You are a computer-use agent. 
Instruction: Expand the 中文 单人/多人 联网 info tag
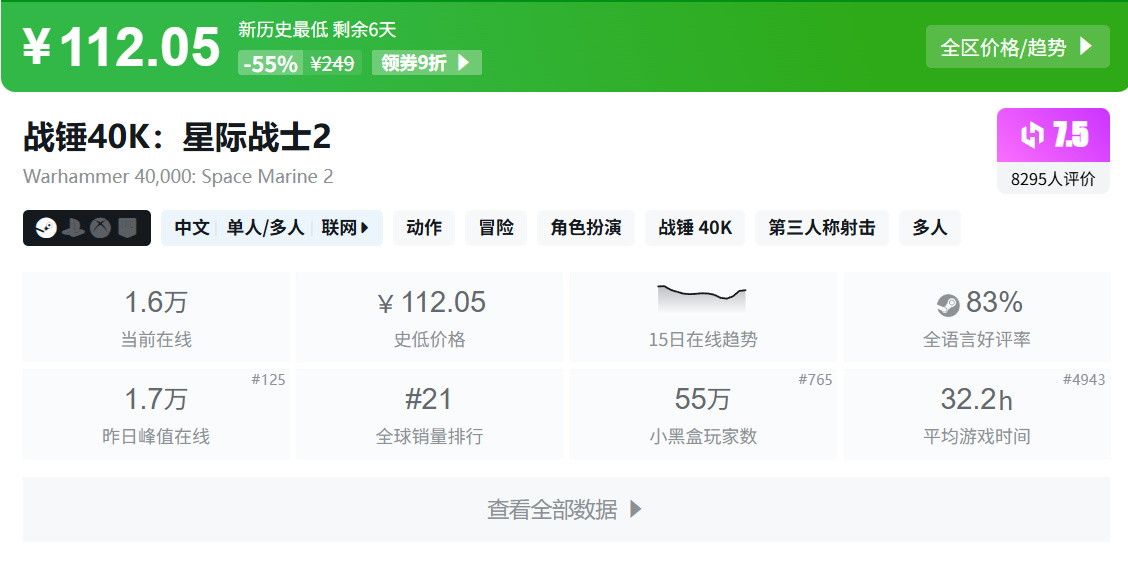(272, 228)
